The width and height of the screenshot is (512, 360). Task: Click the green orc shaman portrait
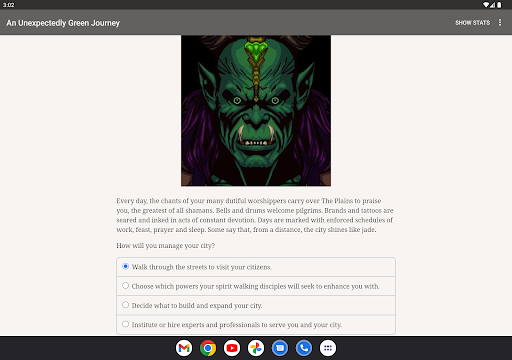pos(256,111)
